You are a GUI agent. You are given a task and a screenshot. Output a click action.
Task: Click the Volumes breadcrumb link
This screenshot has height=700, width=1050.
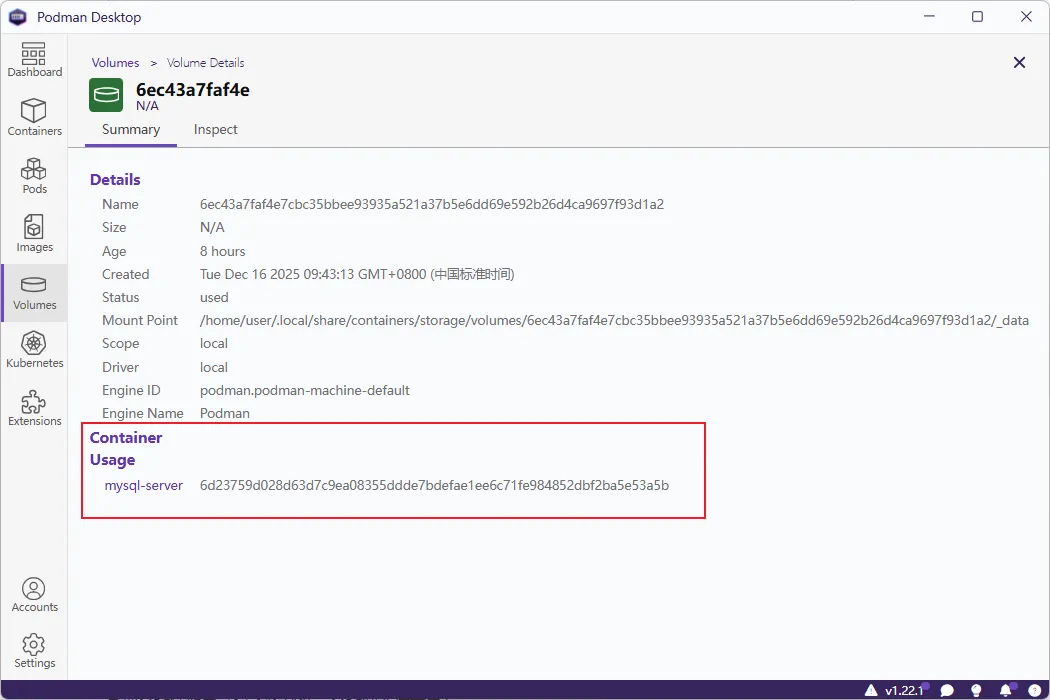point(115,62)
